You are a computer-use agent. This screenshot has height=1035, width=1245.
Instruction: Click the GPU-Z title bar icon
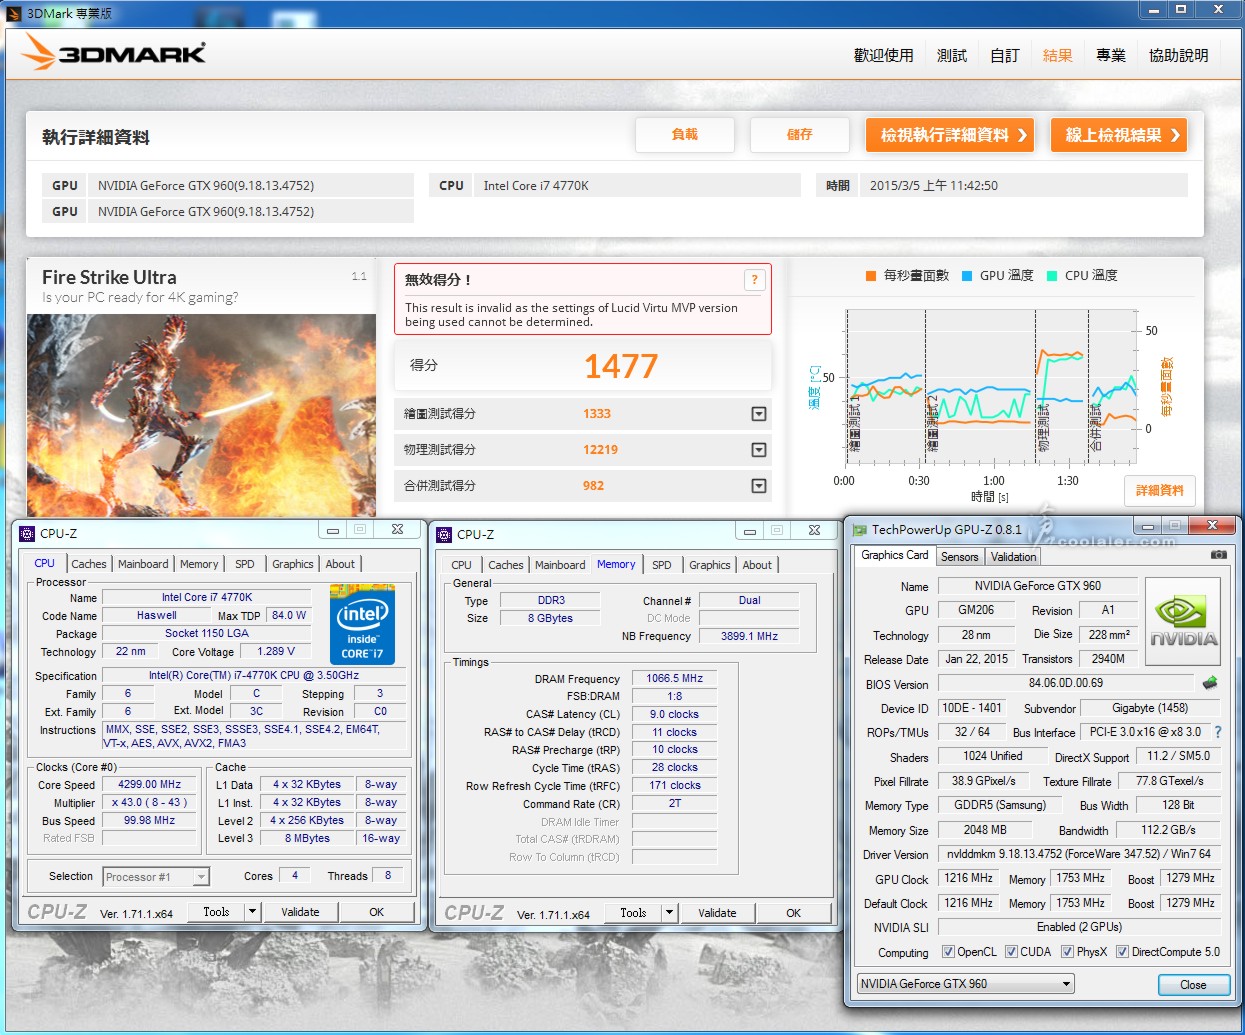859,529
